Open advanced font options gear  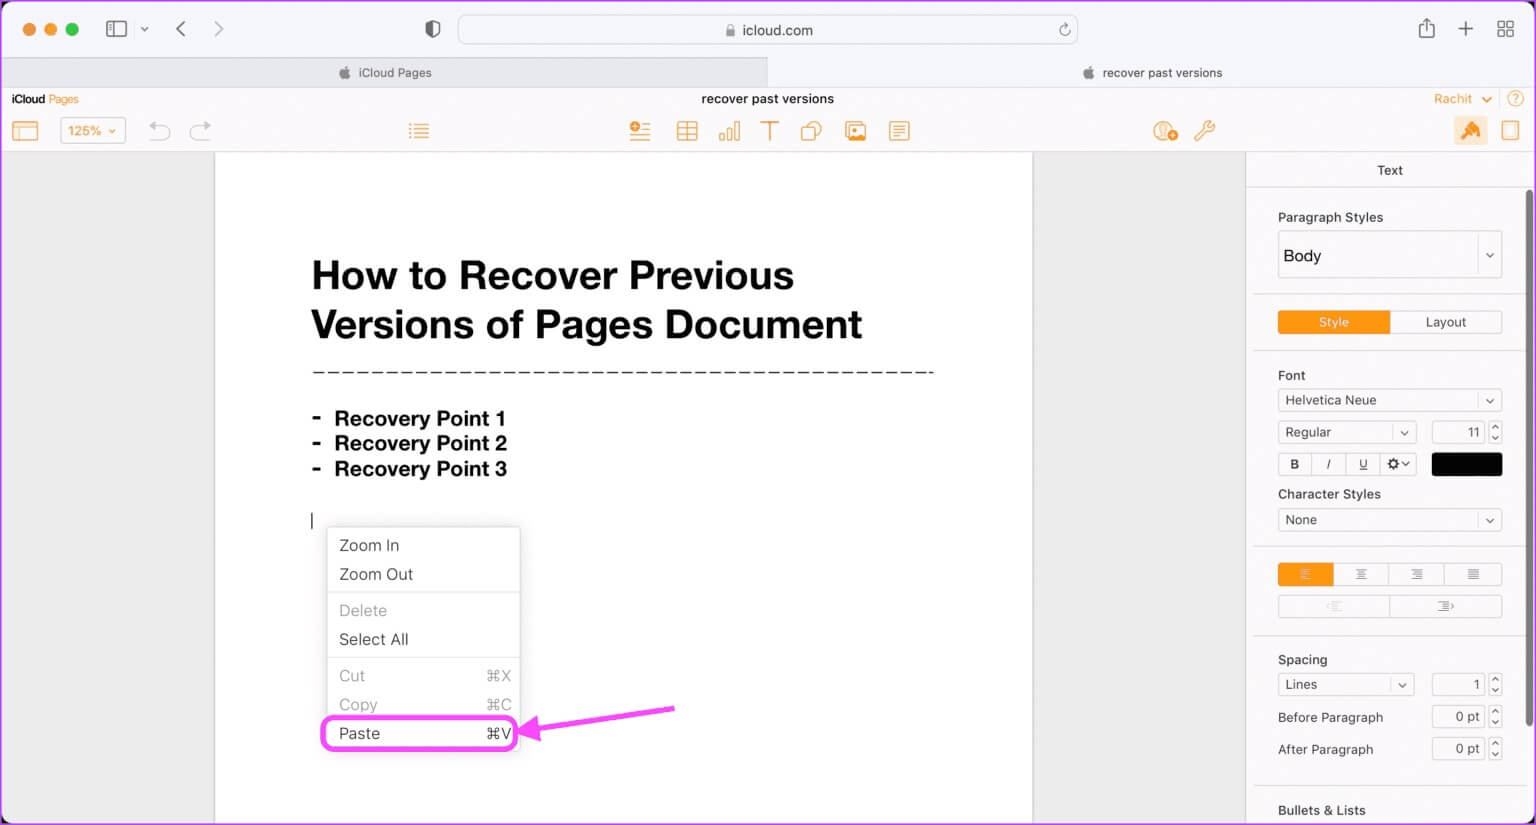[x=1397, y=464]
